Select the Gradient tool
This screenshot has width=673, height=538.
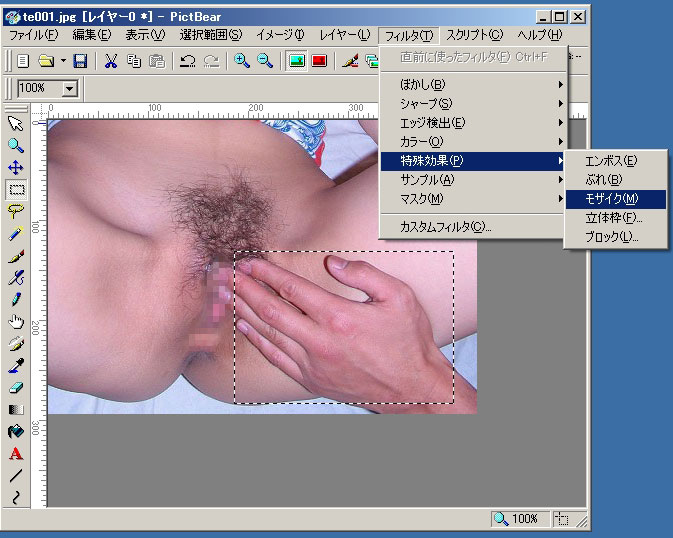16,409
